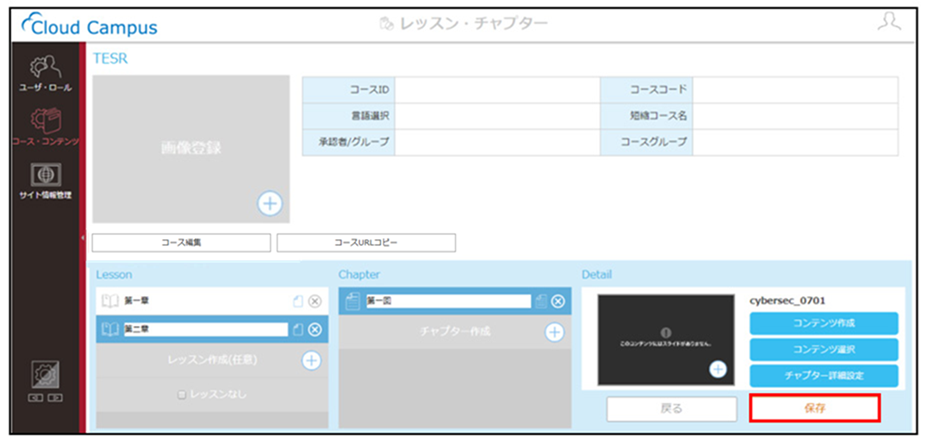Click the コース編集 button
925x444 pixels.
tap(181, 242)
